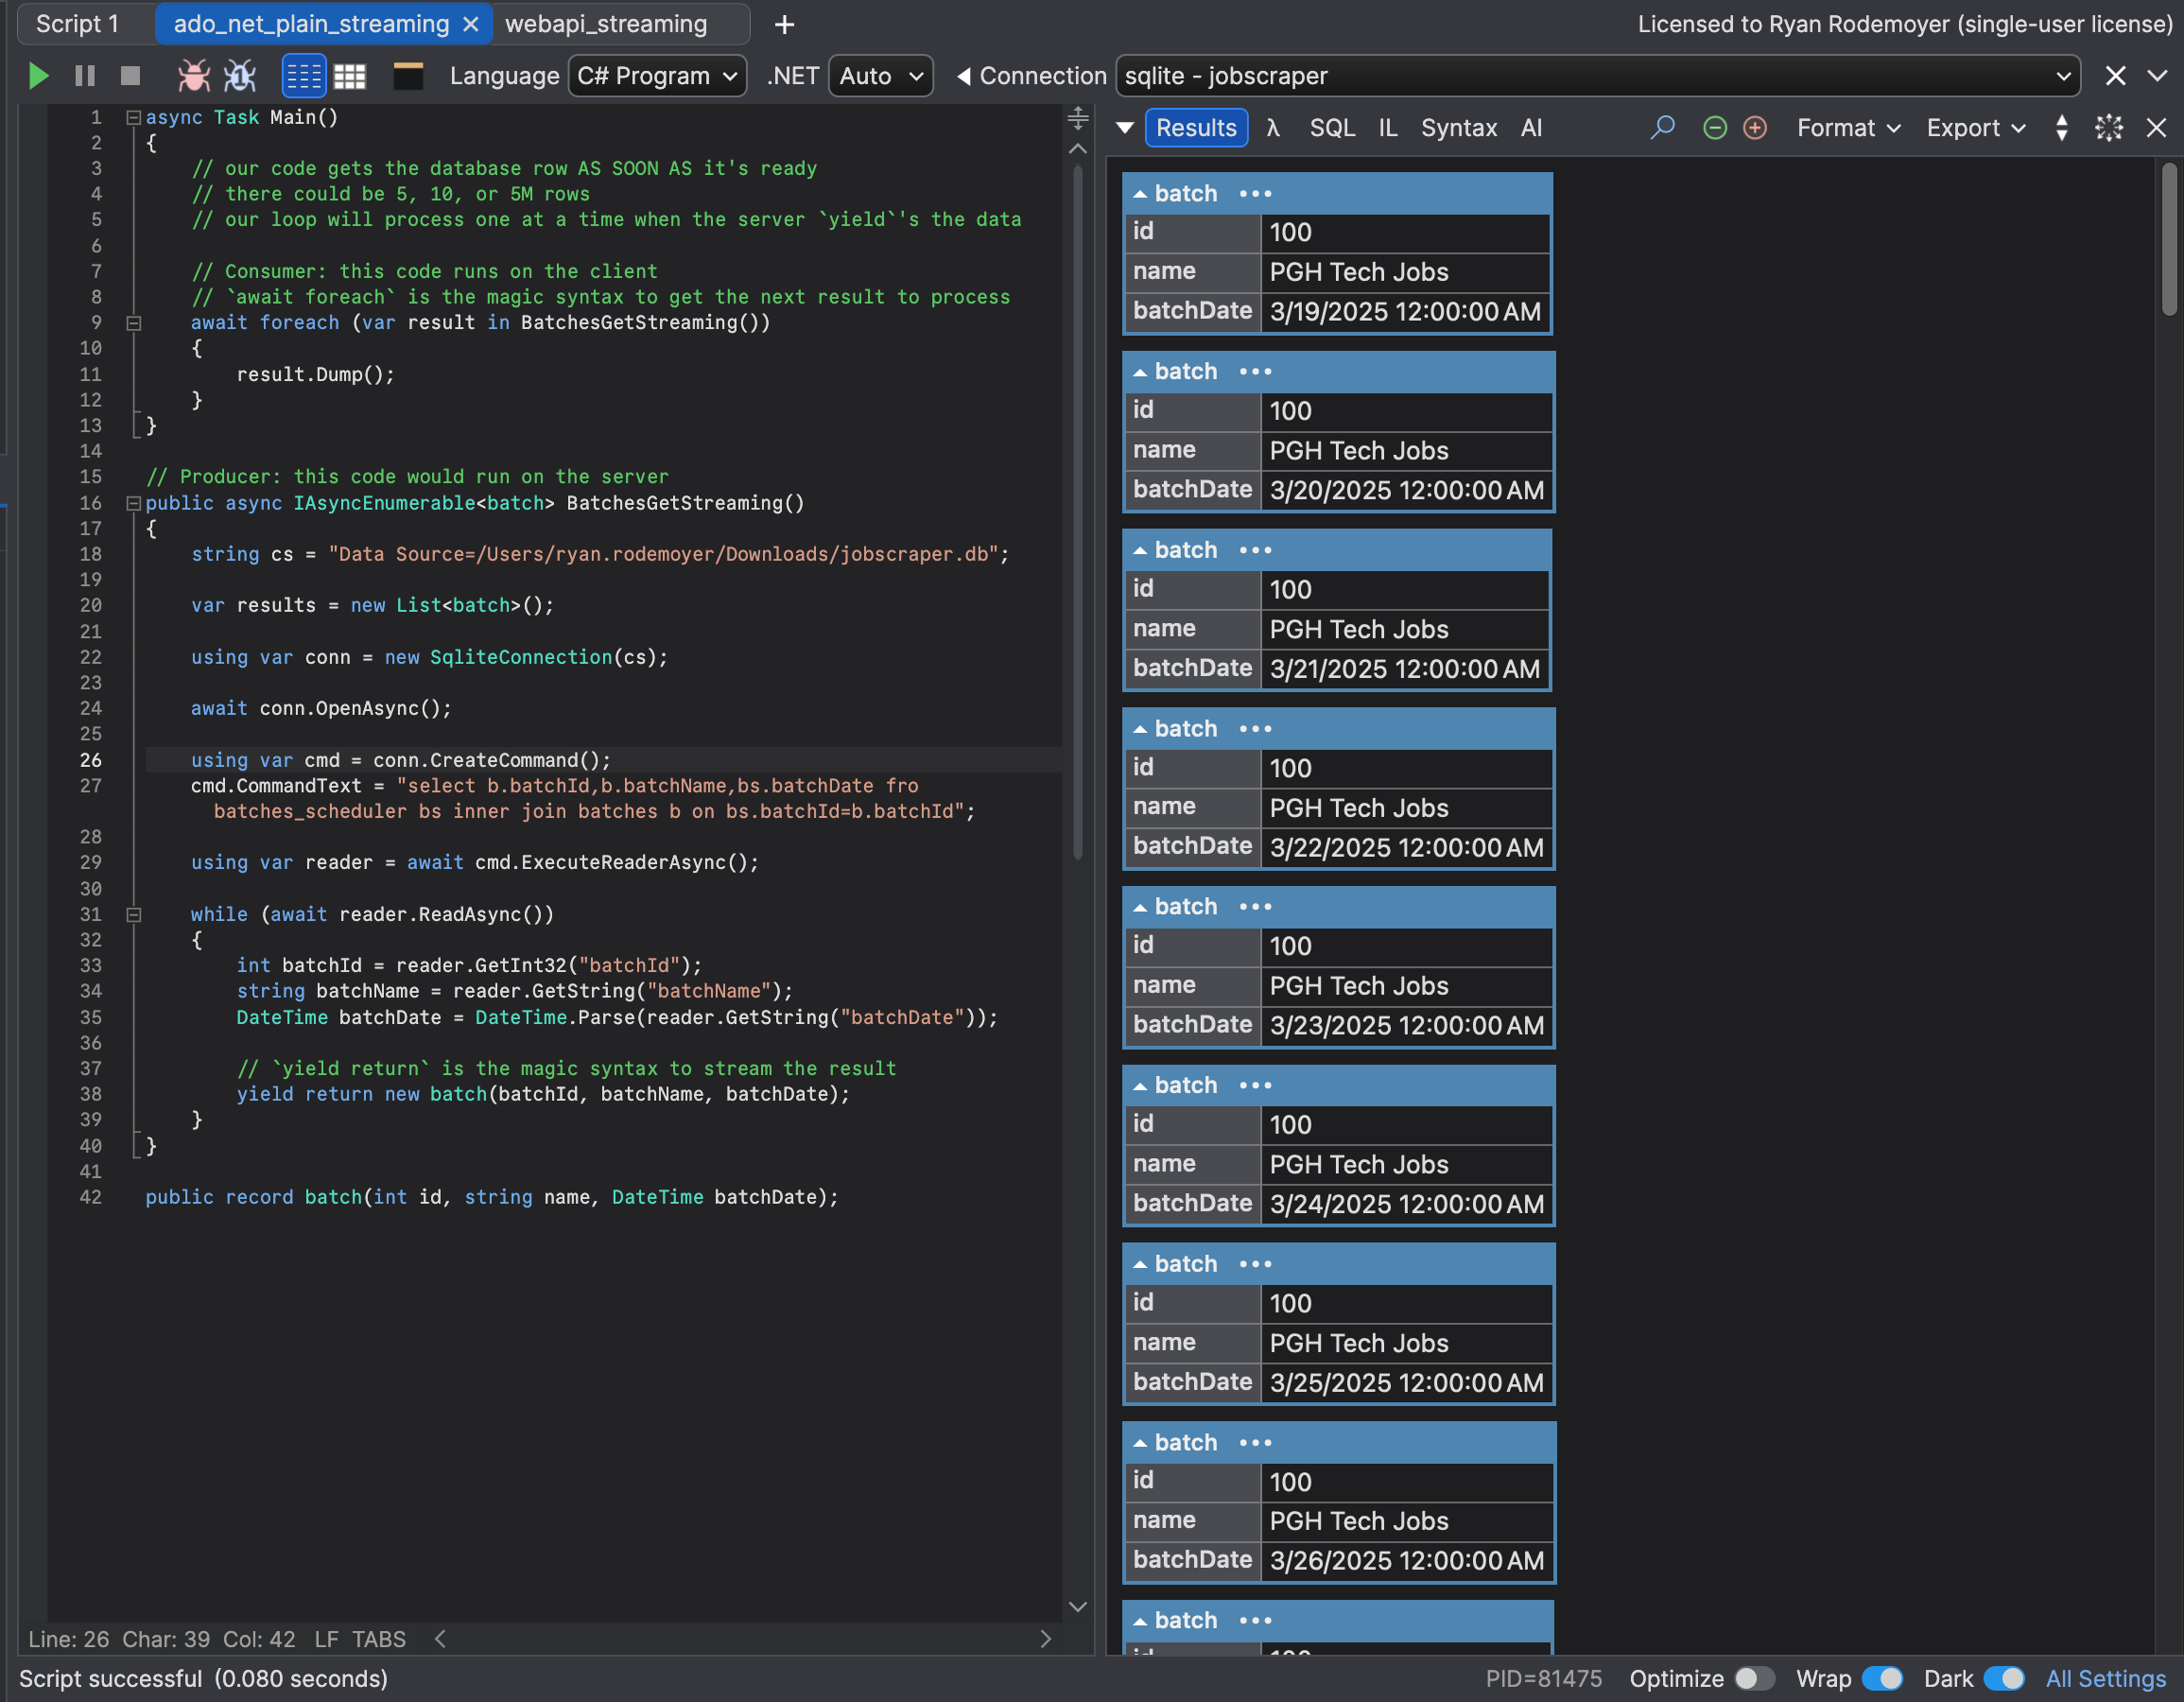2184x1702 pixels.
Task: Collapse the batch dated 3/22/2025
Action: click(x=1139, y=730)
